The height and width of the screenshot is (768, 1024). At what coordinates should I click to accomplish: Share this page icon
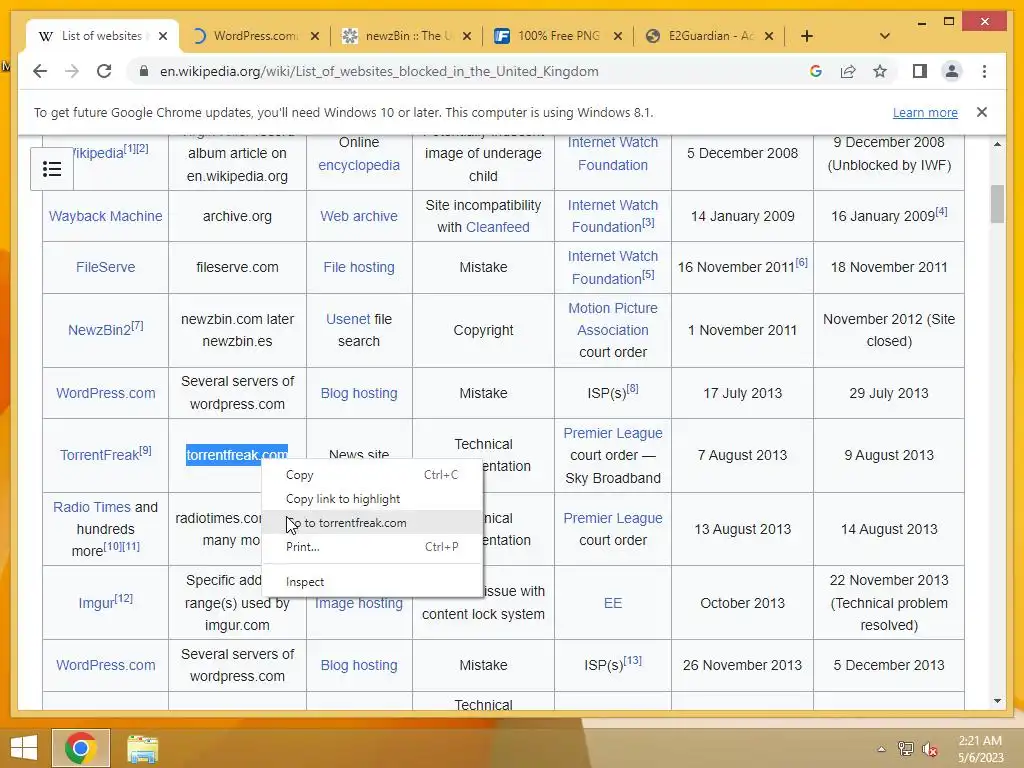(x=848, y=71)
